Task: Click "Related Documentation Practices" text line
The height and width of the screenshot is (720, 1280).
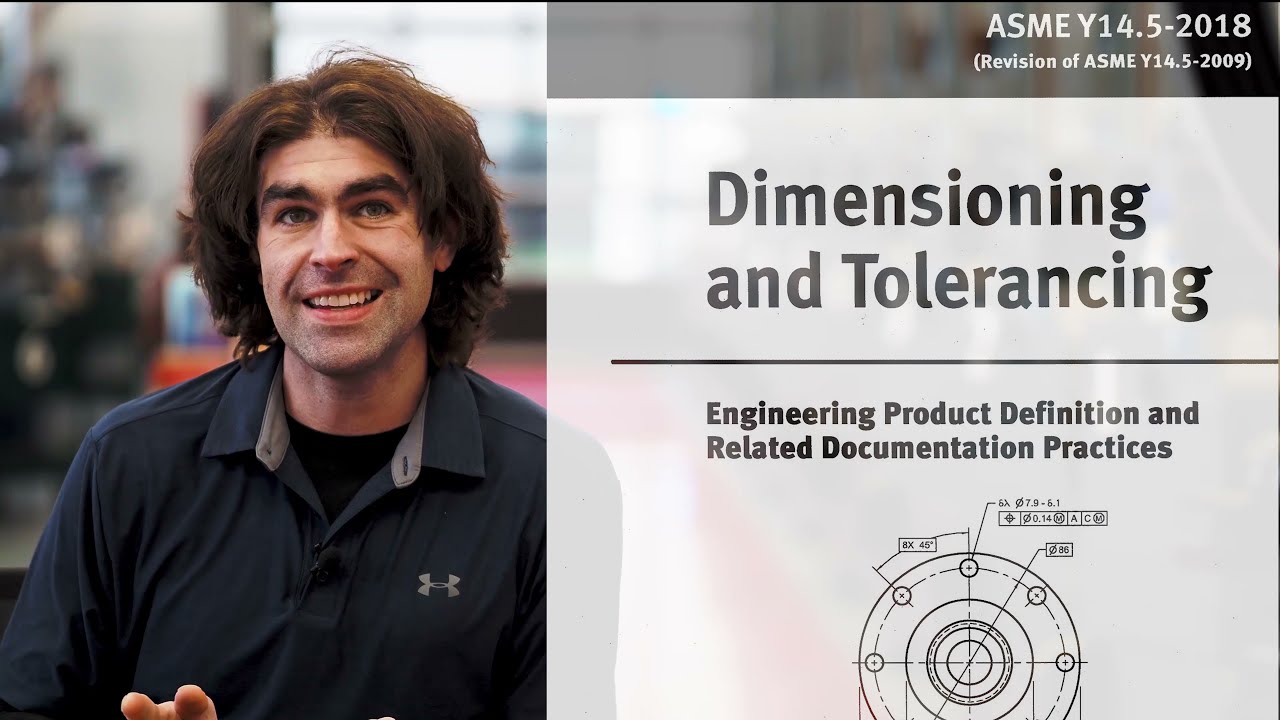Action: pos(939,447)
